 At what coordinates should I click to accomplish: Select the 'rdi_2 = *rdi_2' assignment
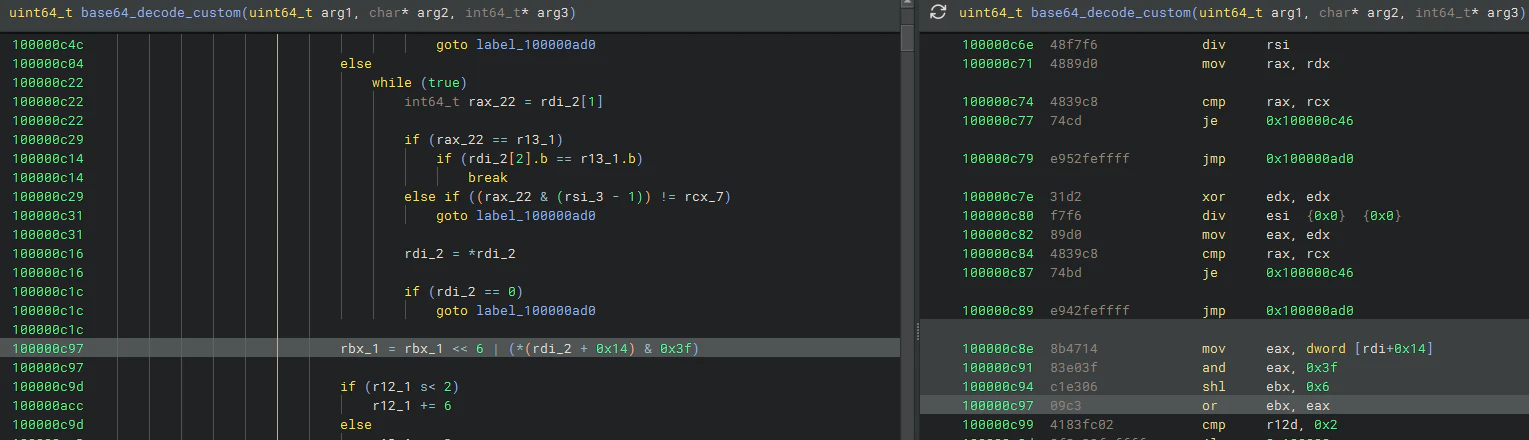pyautogui.click(x=460, y=254)
